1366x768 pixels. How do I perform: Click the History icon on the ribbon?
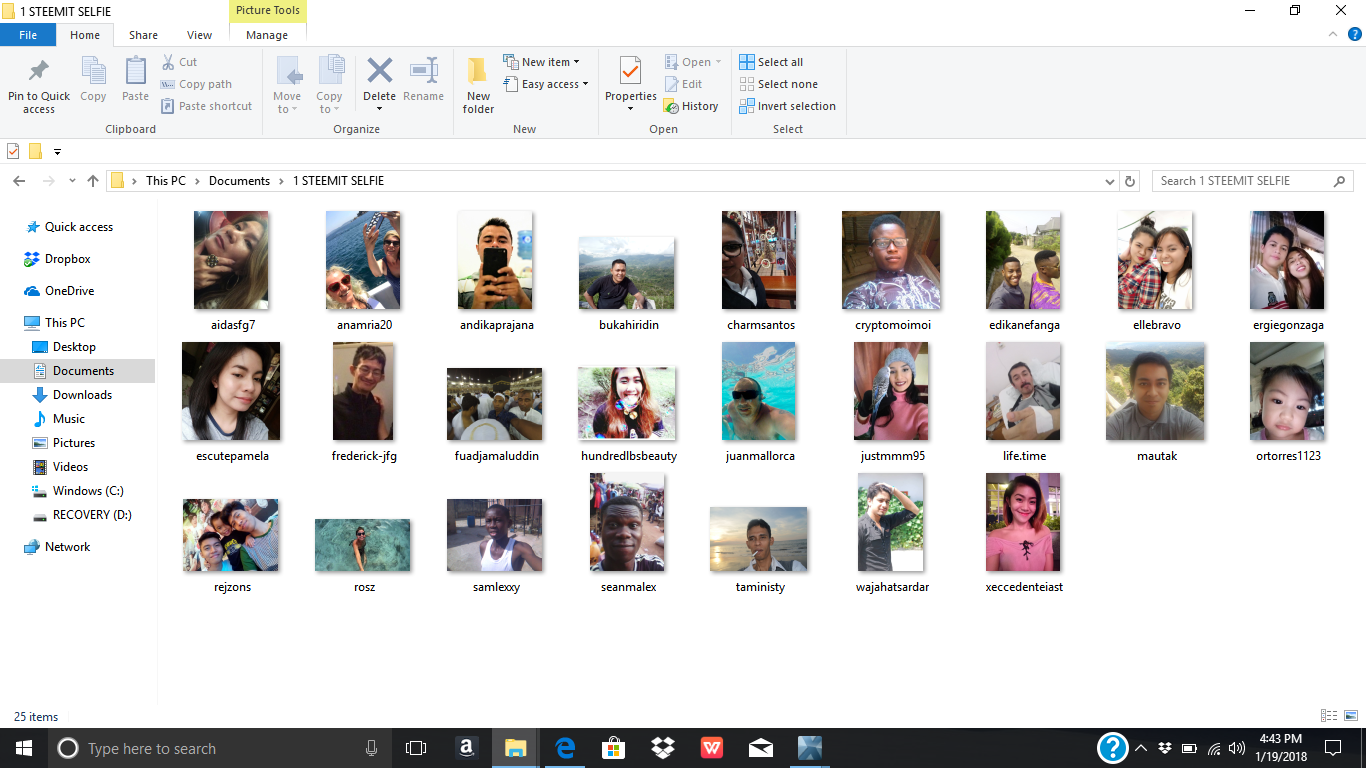click(x=692, y=106)
